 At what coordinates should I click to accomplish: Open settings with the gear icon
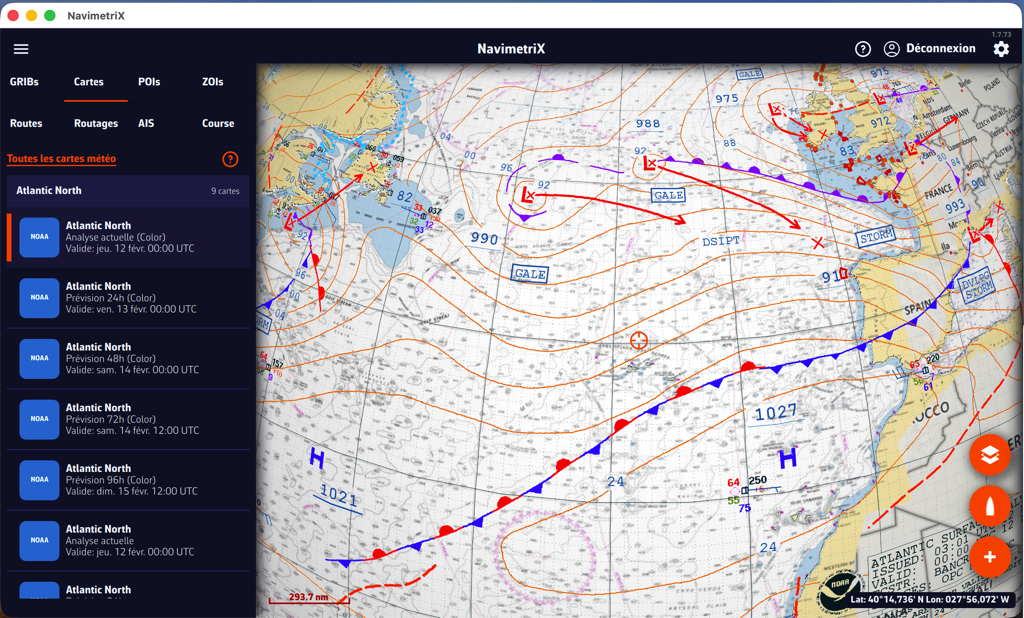coord(1001,49)
